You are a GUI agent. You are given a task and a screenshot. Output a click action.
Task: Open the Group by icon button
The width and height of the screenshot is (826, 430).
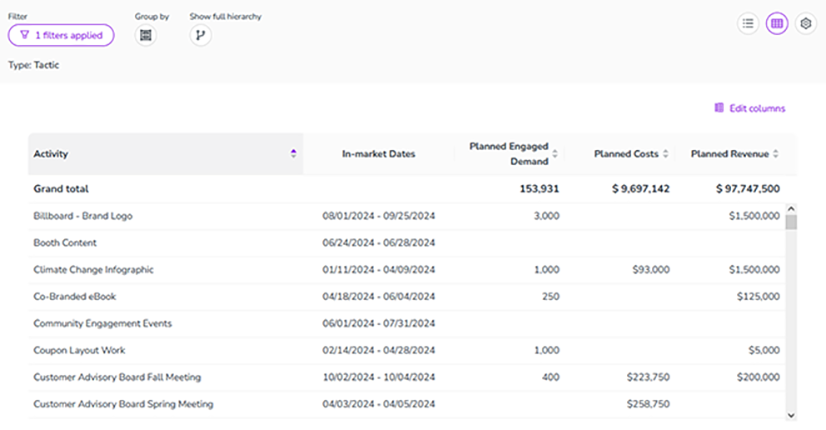coord(145,35)
